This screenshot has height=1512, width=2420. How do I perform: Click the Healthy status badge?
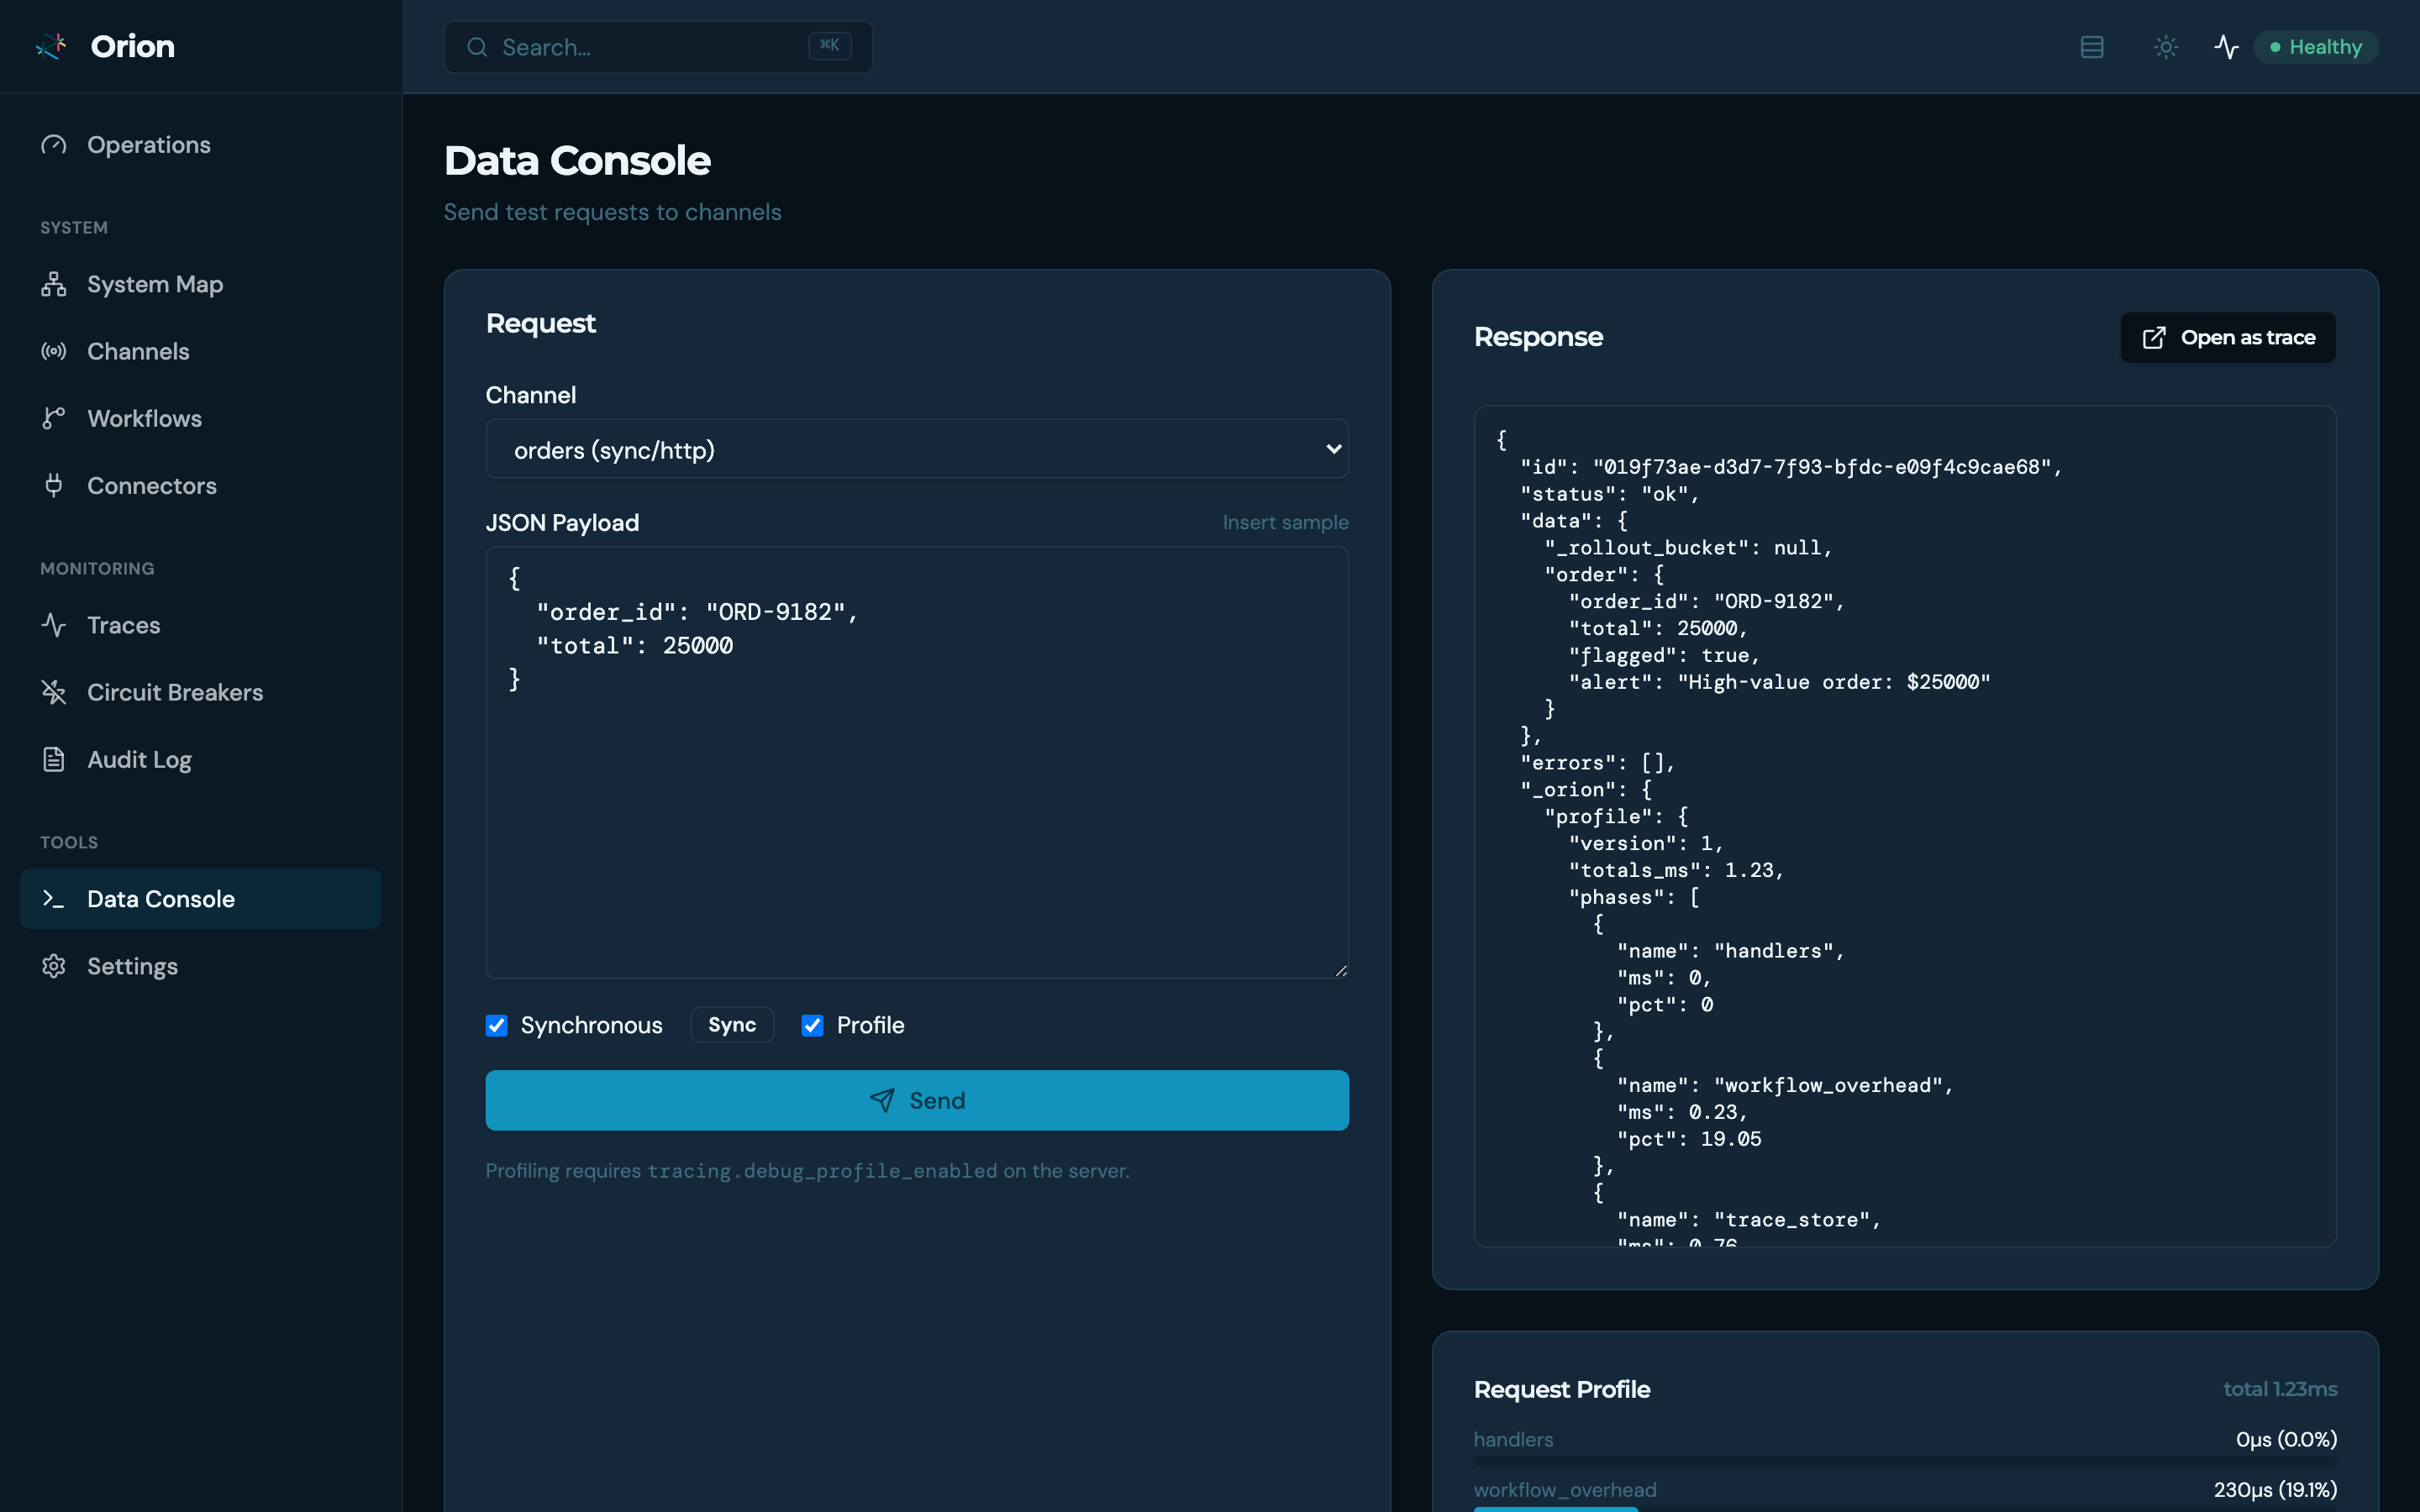[x=2316, y=47]
